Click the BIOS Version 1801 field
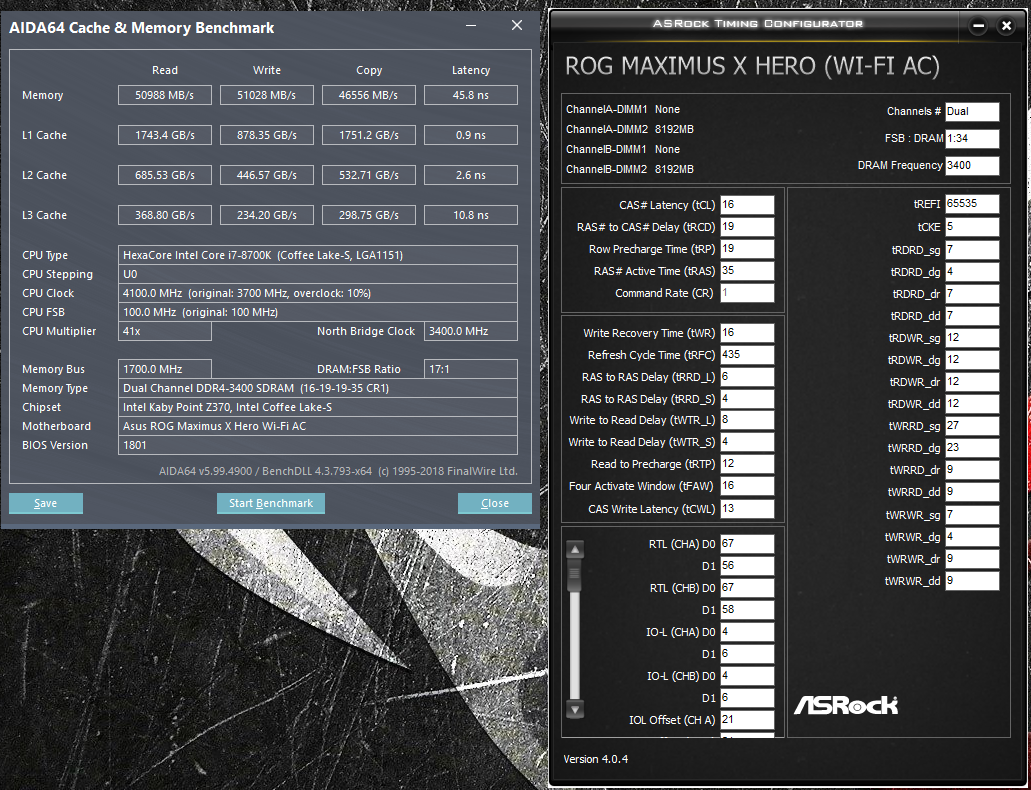1031x790 pixels. tap(318, 445)
